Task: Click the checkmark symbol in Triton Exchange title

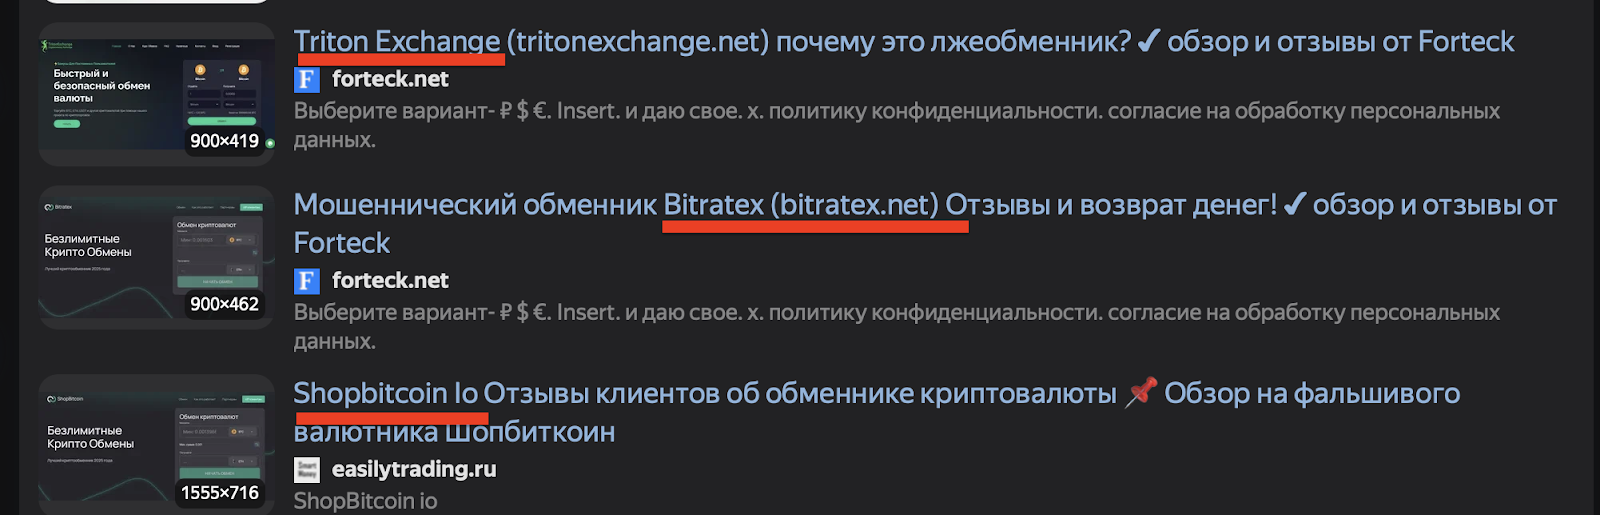Action: point(1149,41)
